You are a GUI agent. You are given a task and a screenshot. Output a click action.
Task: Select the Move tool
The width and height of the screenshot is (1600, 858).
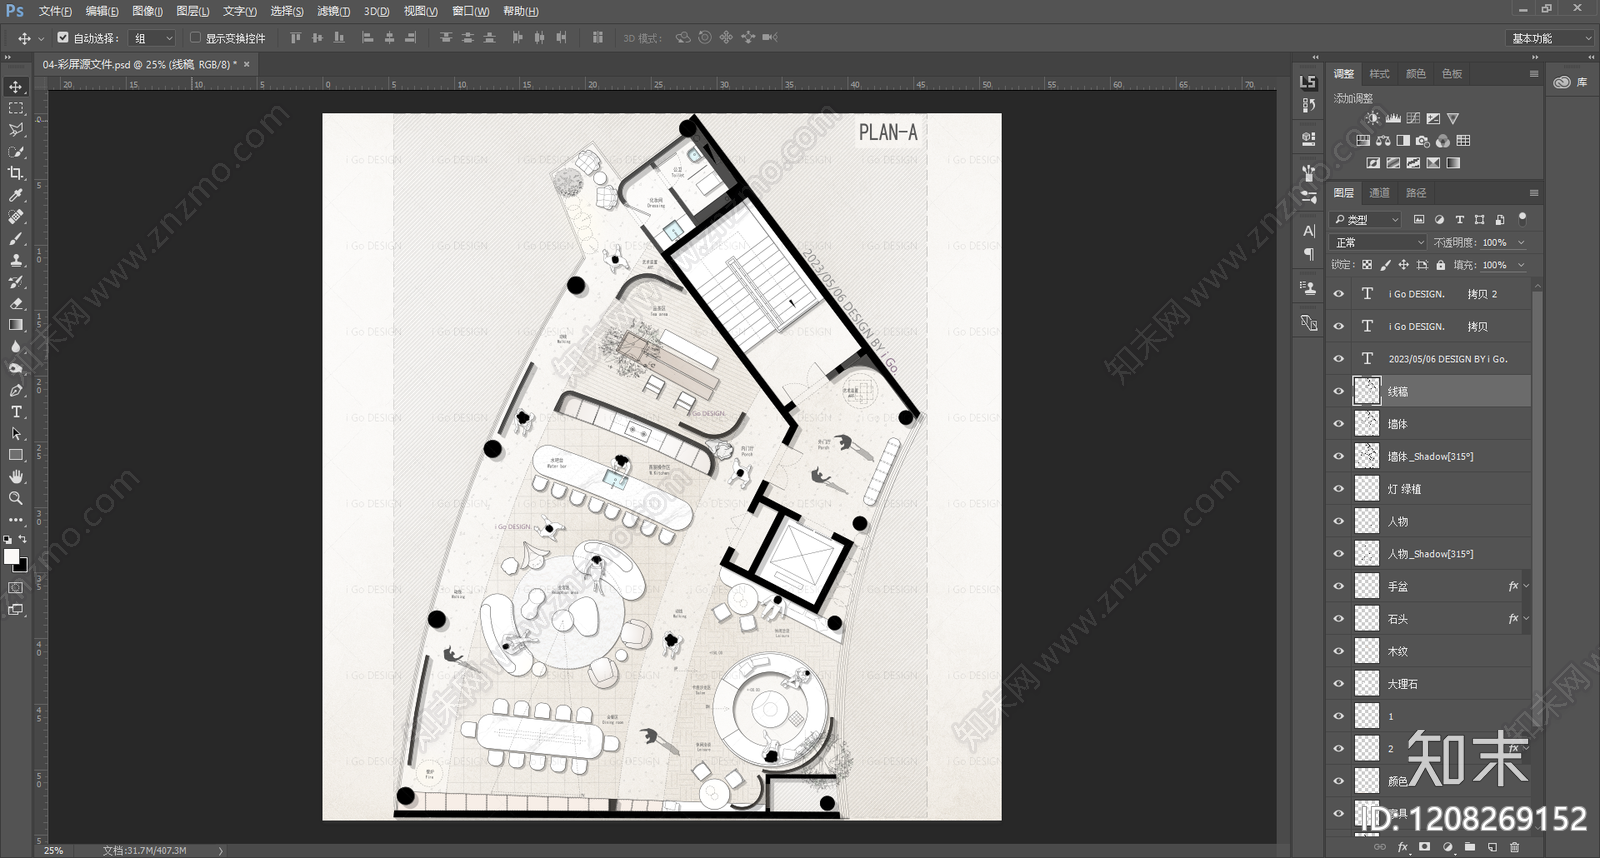point(16,87)
